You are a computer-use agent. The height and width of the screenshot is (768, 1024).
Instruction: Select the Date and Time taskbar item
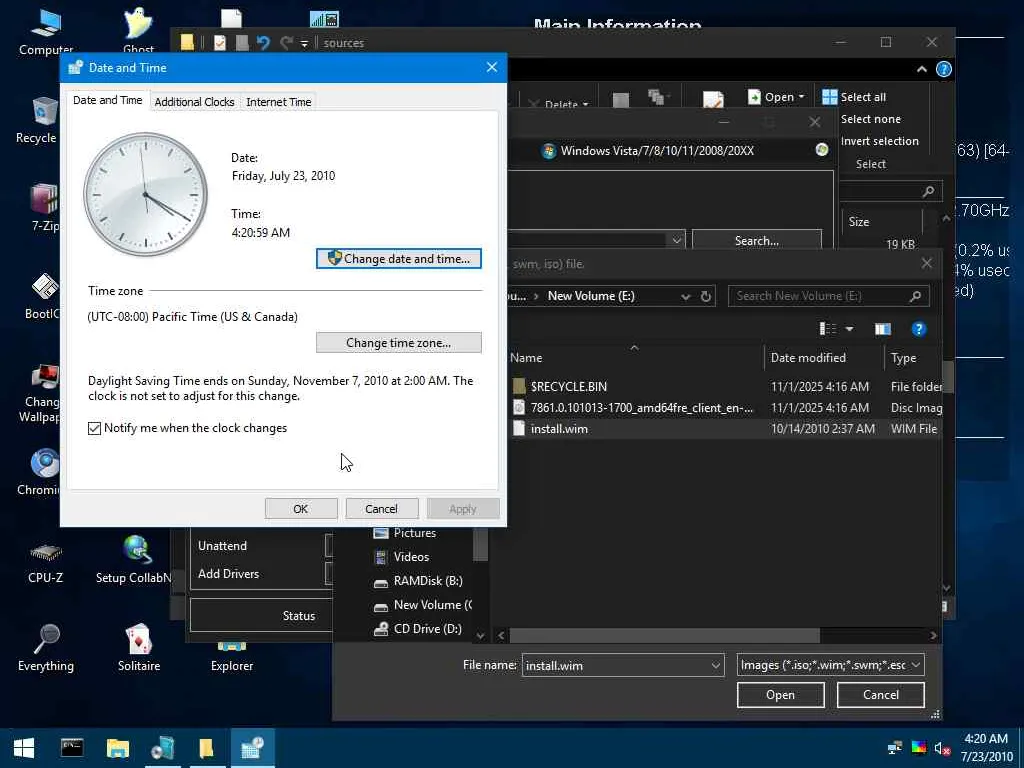253,748
